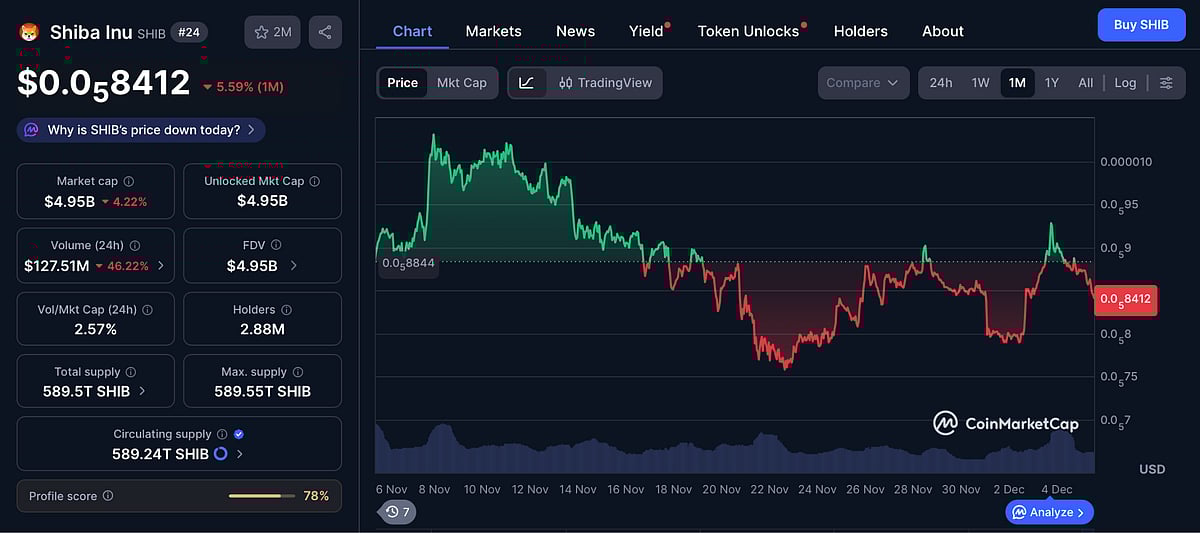Add SHIB to watchlist via star button
Image resolution: width=1200 pixels, height=533 pixels.
pos(272,32)
